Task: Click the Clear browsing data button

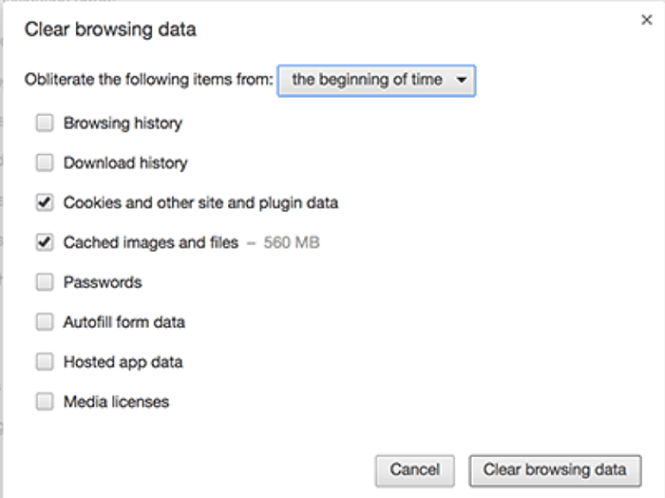Action: (x=555, y=470)
